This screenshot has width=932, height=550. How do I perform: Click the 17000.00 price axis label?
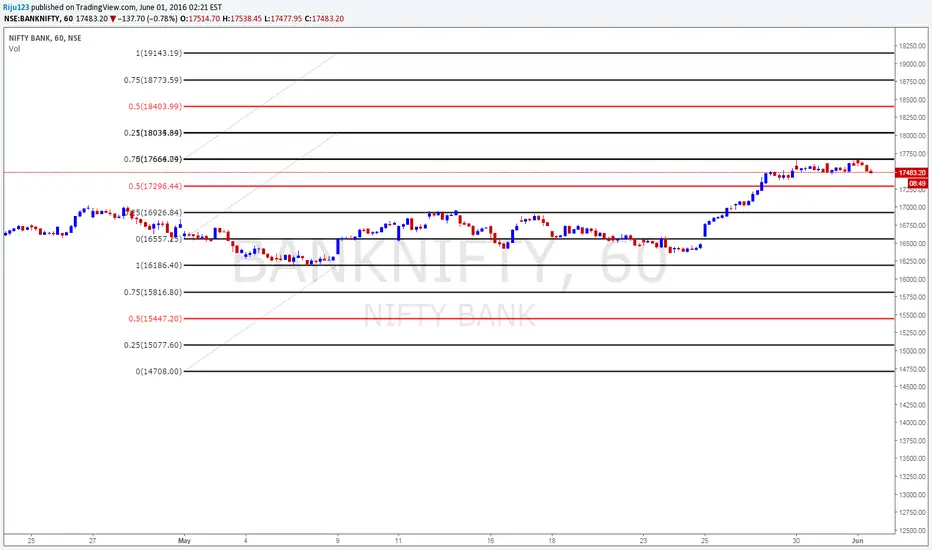(912, 208)
